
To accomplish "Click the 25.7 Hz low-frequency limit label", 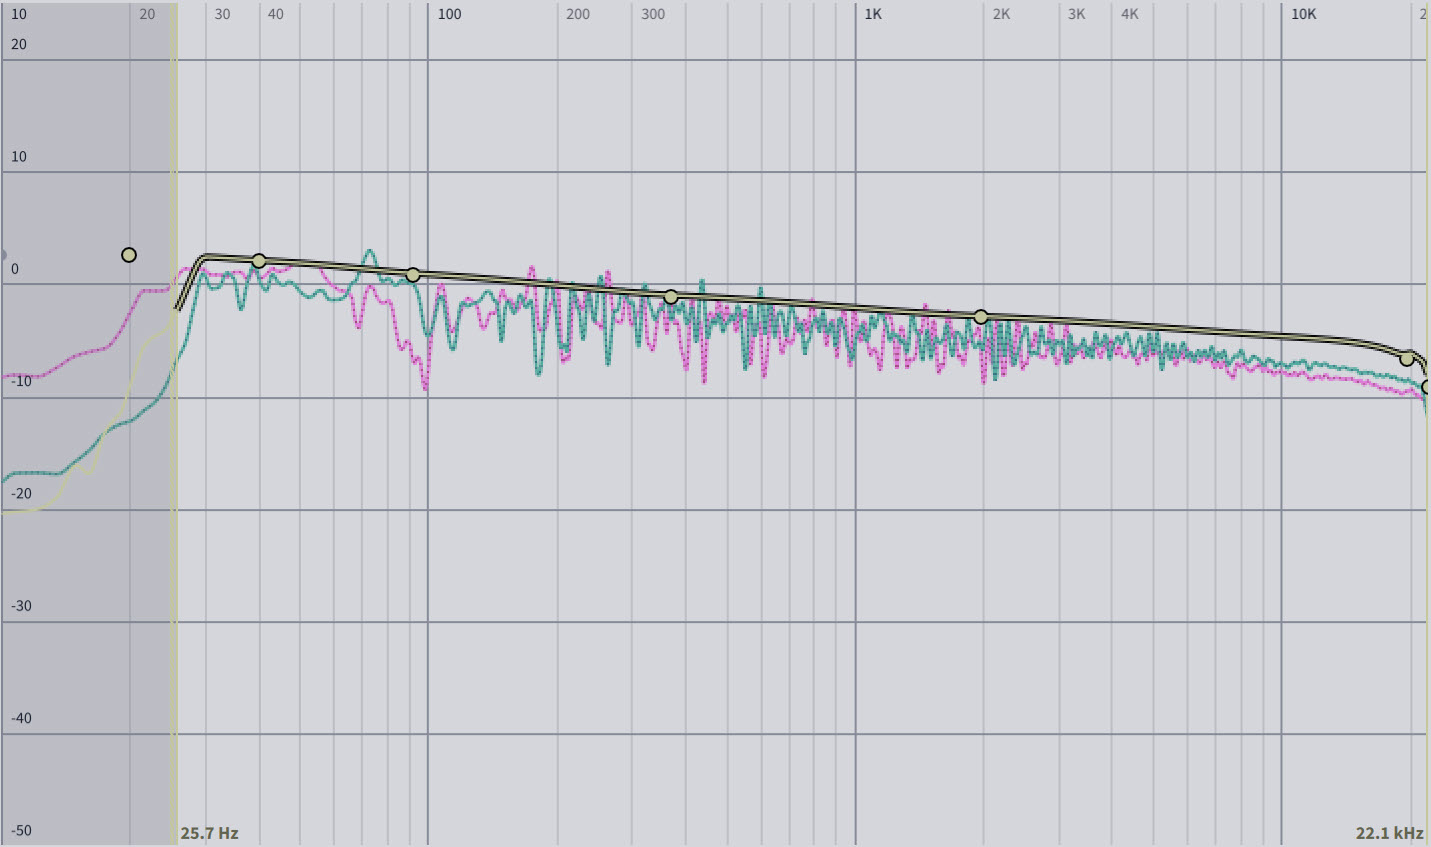I will [x=209, y=833].
